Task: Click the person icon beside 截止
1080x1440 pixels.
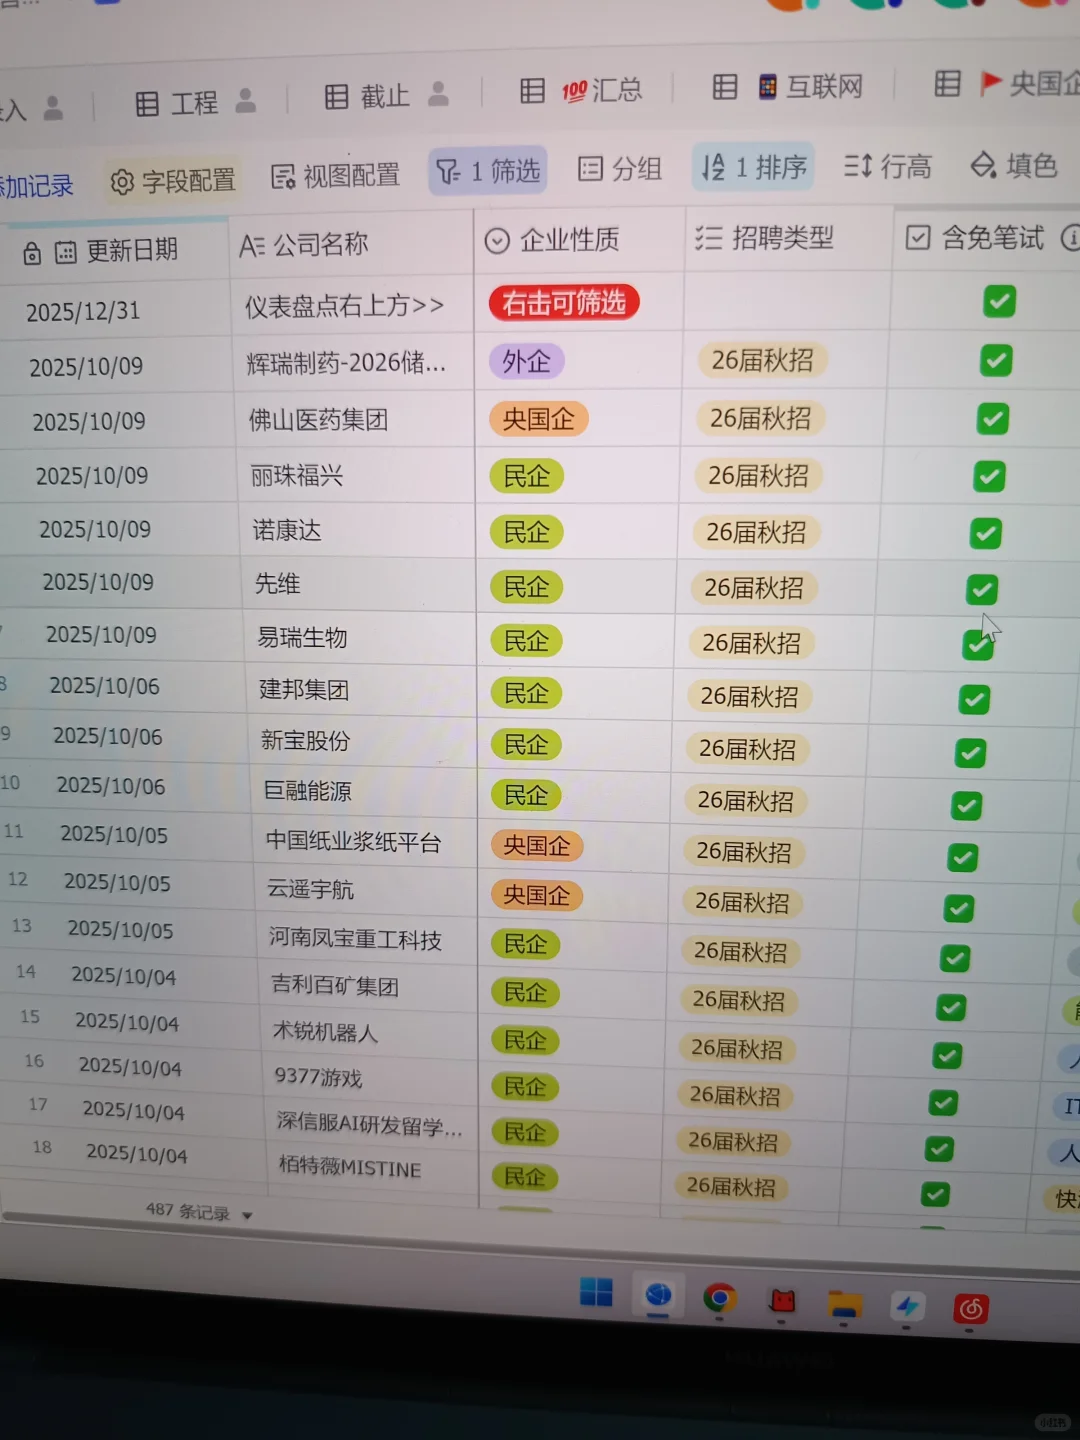Action: point(438,94)
